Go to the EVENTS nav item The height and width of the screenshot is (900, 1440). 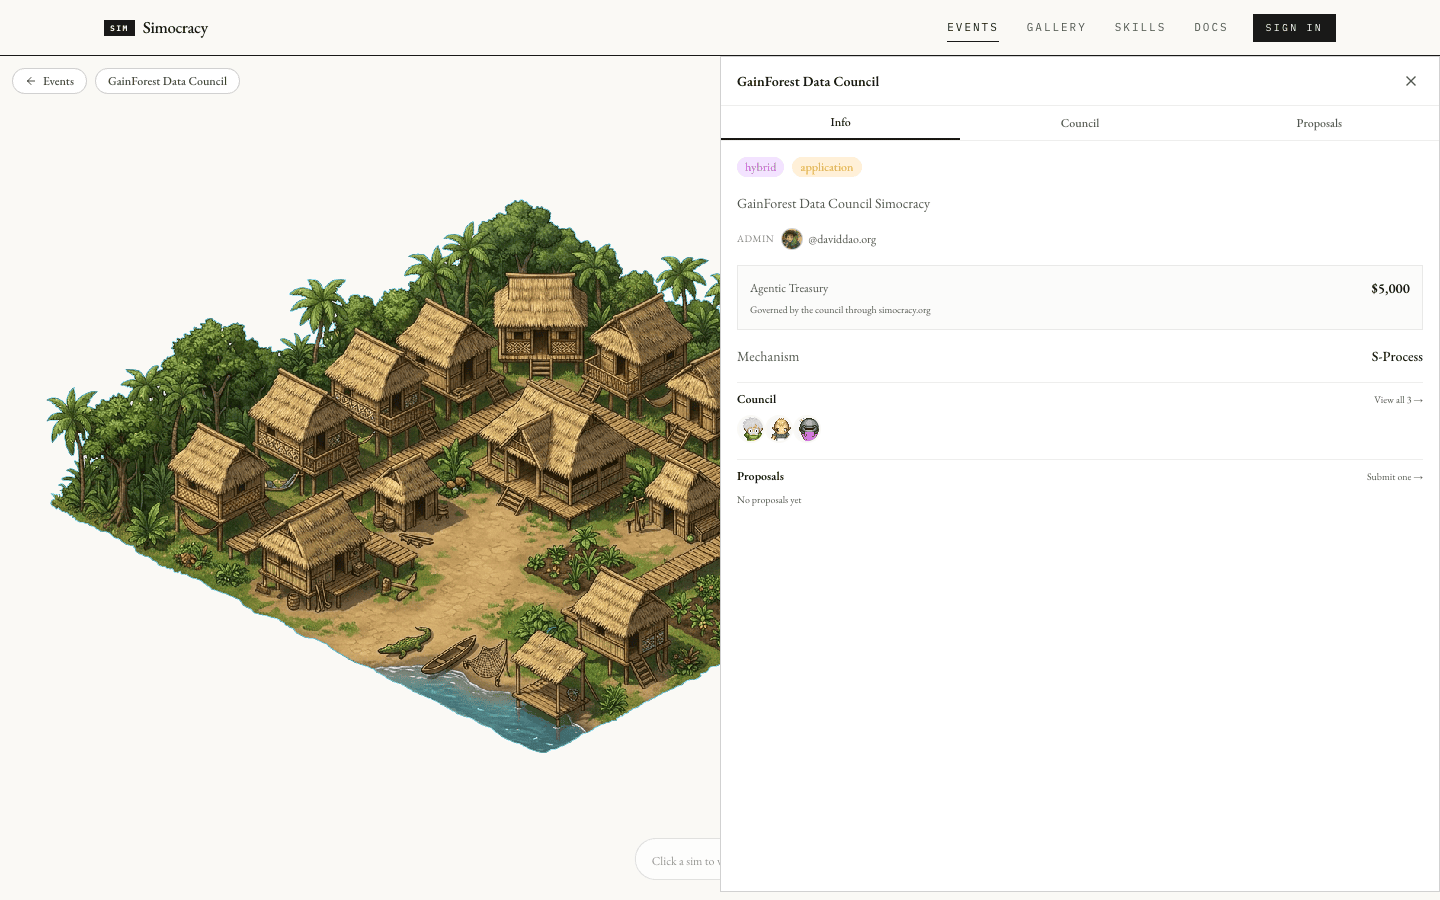(972, 28)
